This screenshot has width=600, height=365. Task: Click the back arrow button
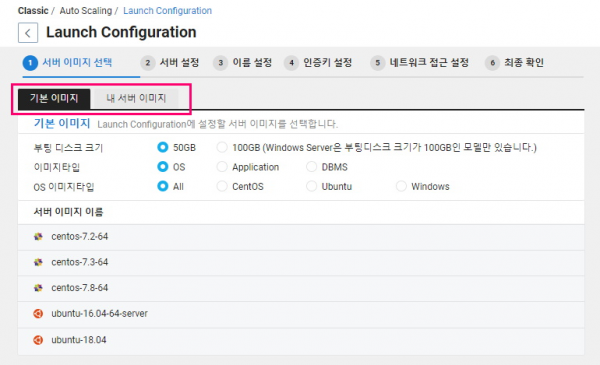[x=28, y=33]
